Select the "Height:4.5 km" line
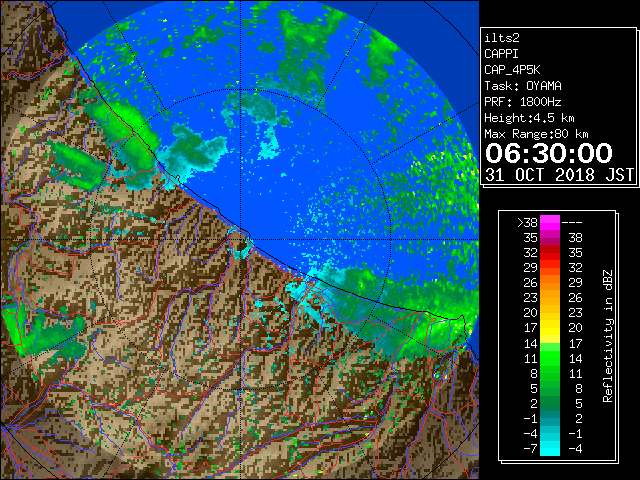 tap(529, 118)
